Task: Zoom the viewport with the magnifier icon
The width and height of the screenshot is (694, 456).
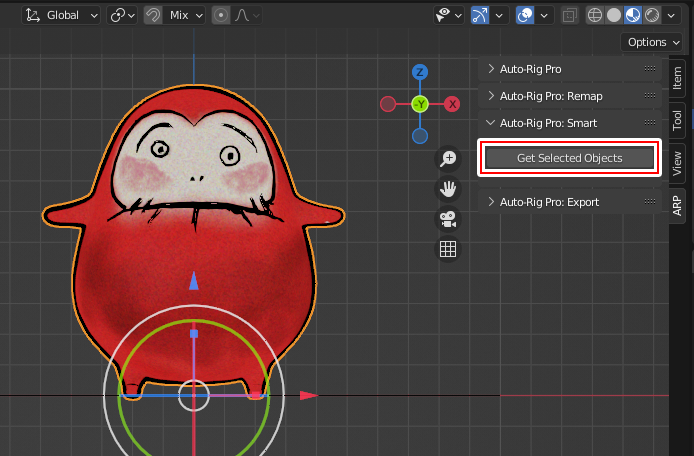Action: click(x=448, y=159)
